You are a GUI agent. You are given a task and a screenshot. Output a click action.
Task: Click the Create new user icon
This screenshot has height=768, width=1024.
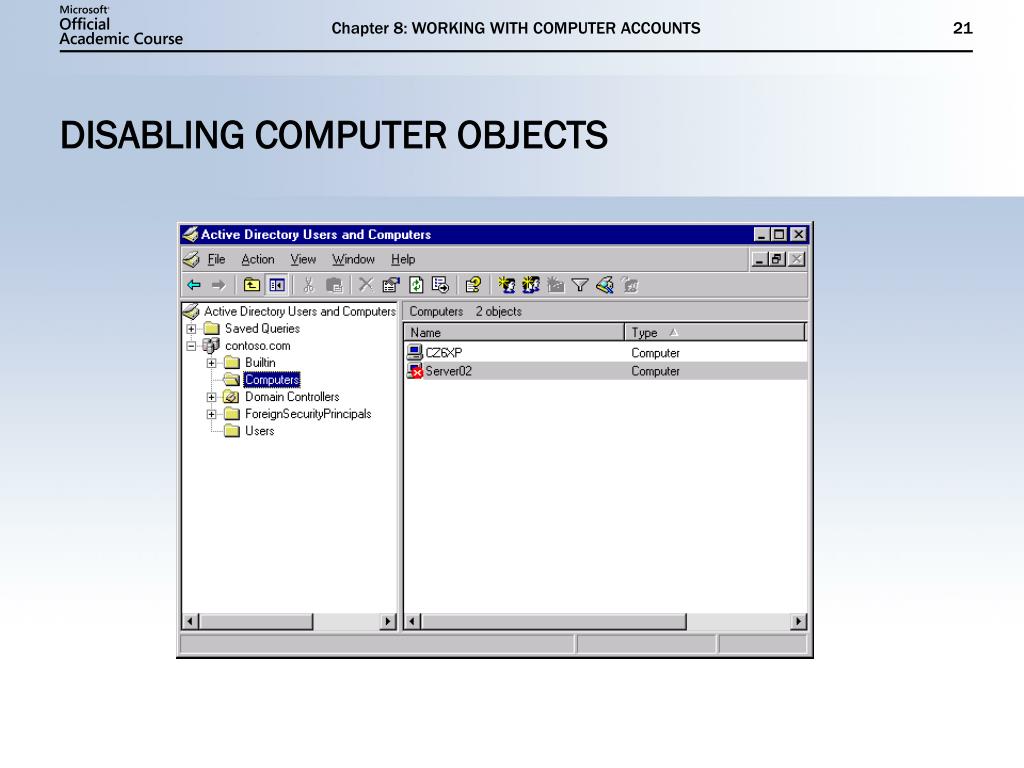[506, 285]
